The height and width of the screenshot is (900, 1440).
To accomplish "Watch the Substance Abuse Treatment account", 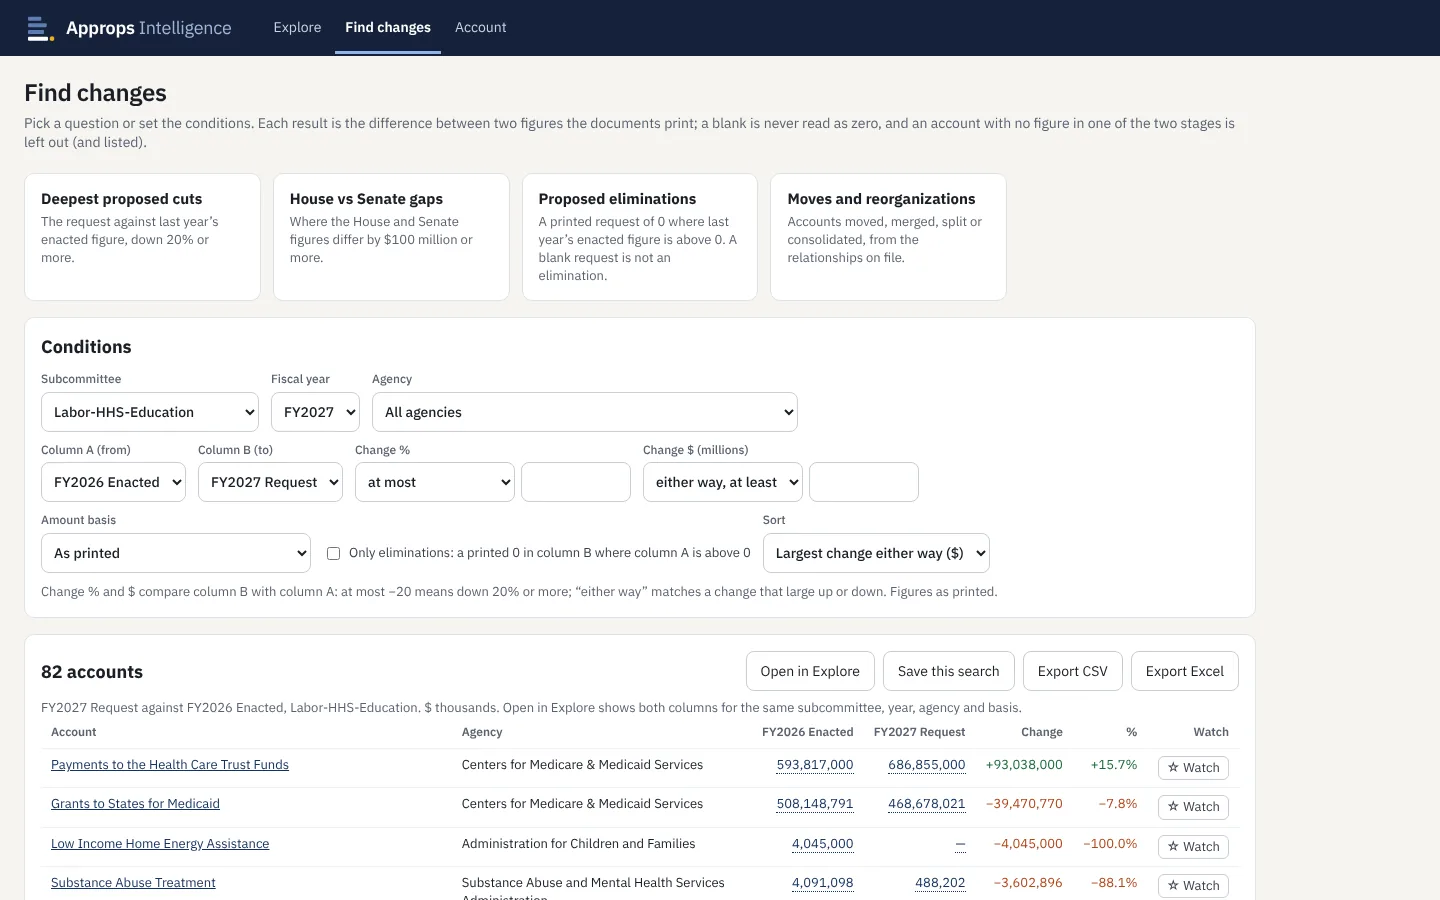I will pos(1193,886).
